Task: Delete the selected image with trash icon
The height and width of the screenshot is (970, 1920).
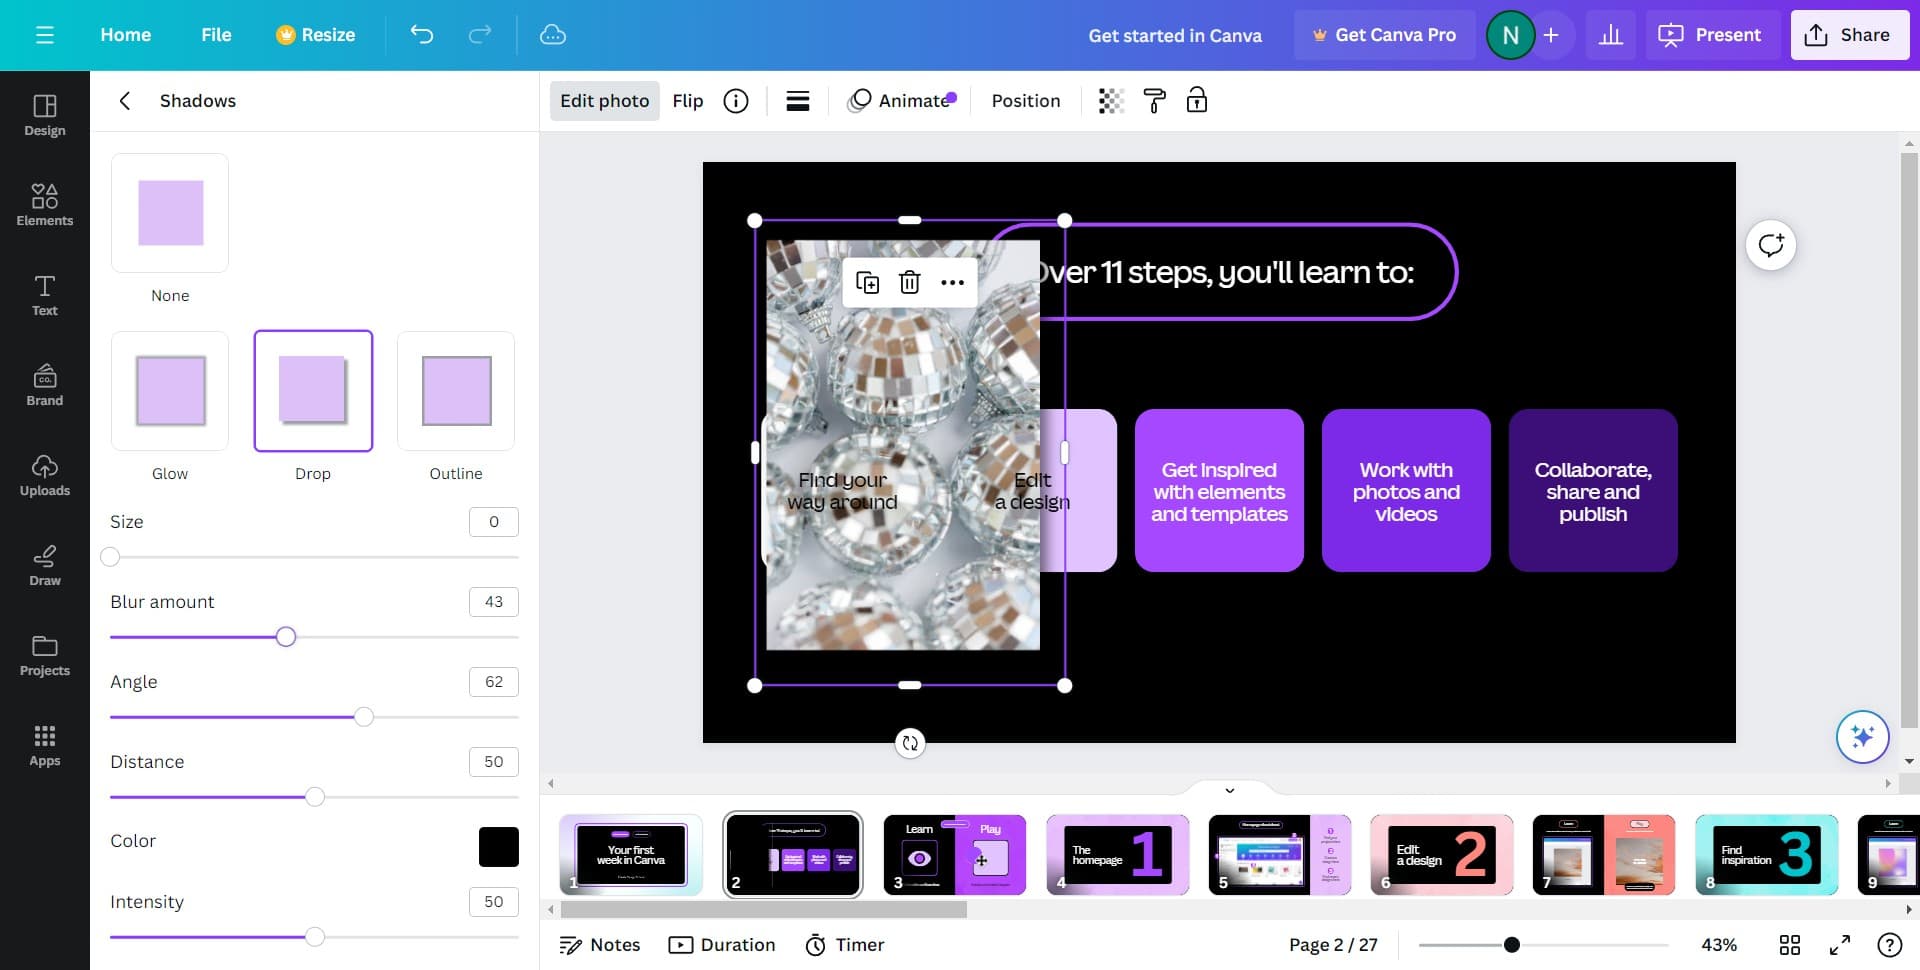Action: click(909, 283)
